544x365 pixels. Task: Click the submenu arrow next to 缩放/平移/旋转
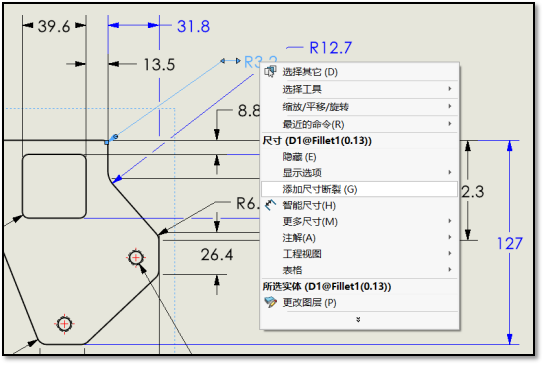point(450,106)
